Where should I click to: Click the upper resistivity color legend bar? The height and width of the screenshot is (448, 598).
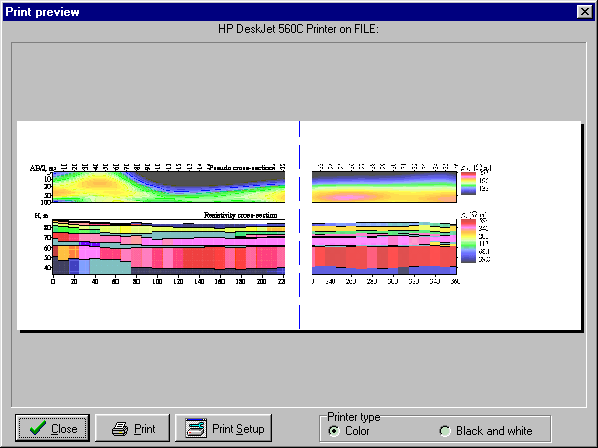point(468,183)
